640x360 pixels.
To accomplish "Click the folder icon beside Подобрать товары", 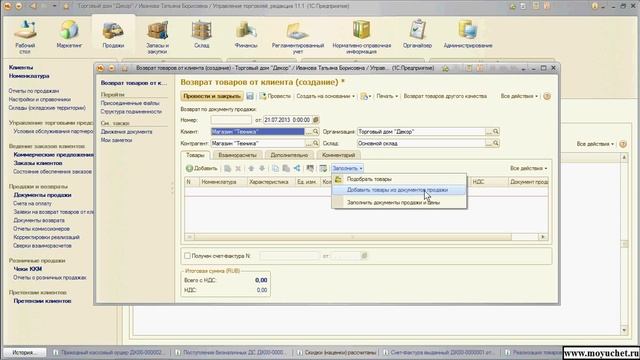I will coord(338,179).
